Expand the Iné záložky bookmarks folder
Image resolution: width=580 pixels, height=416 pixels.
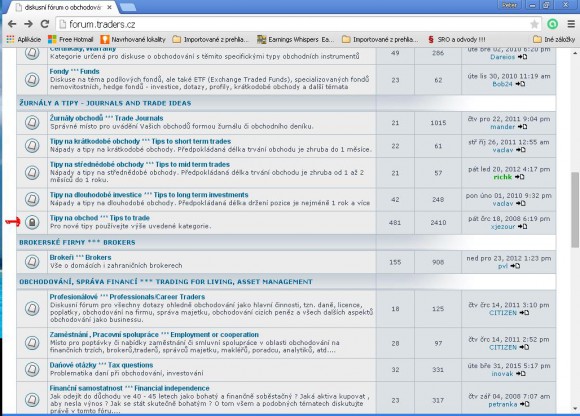point(554,39)
